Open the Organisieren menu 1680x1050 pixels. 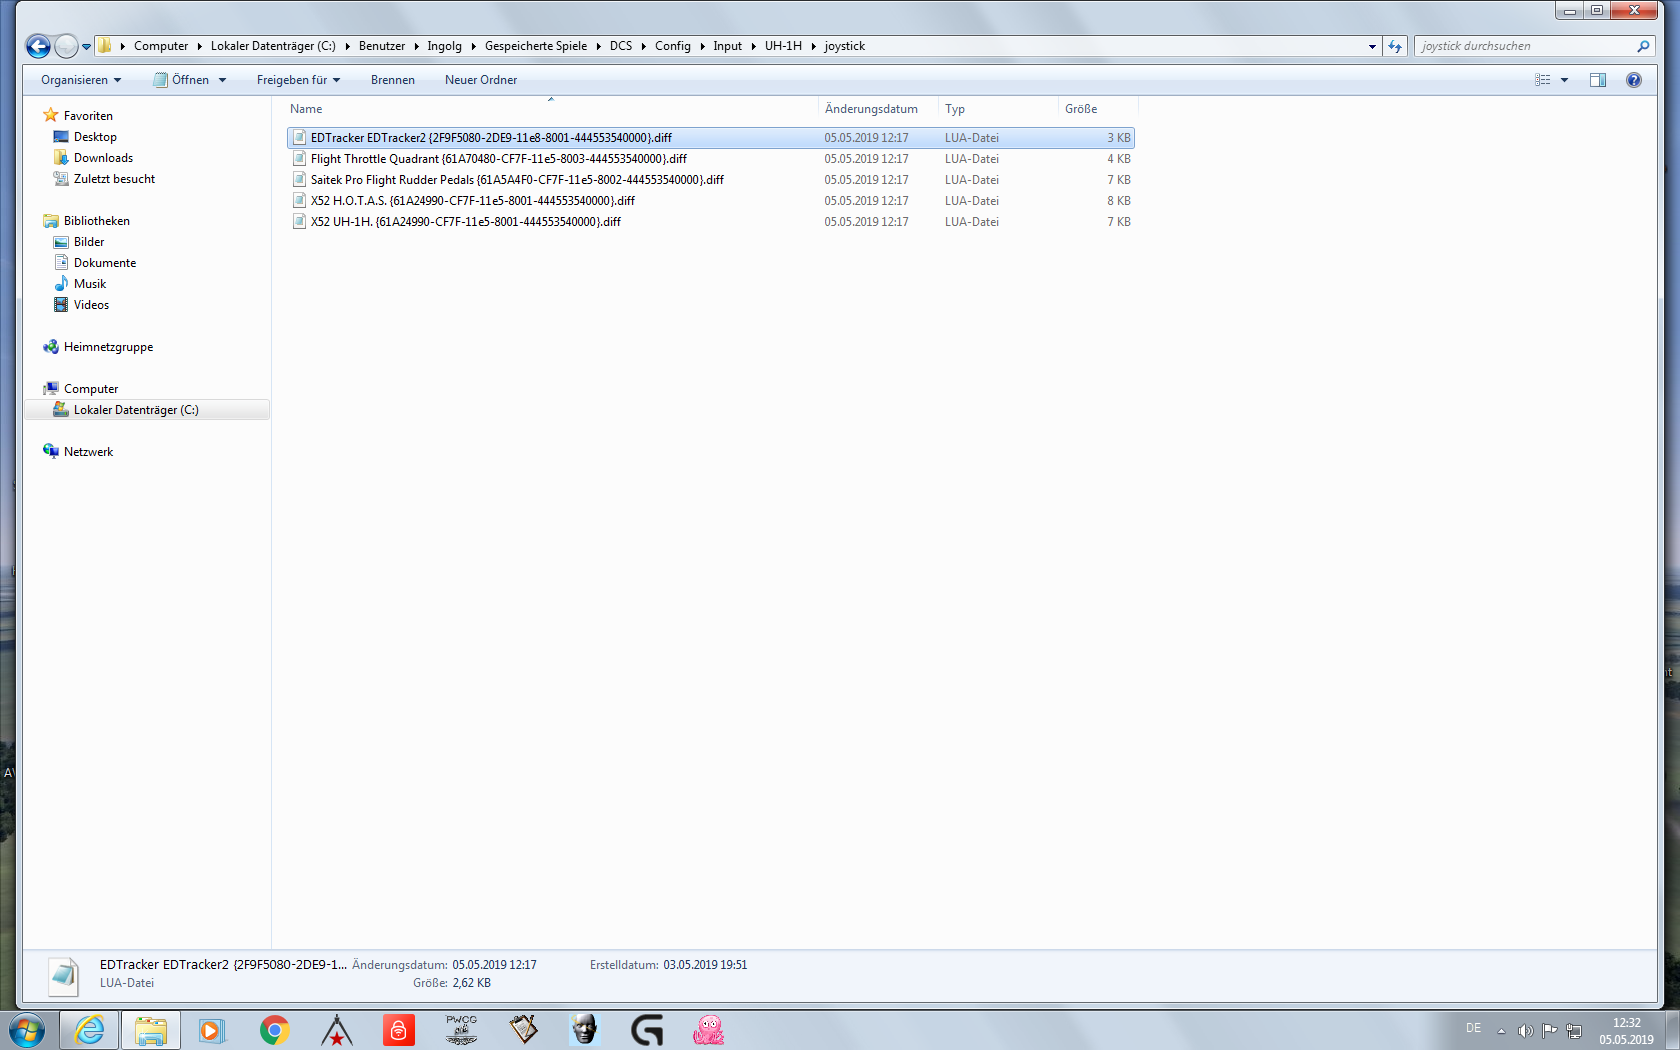pos(81,80)
